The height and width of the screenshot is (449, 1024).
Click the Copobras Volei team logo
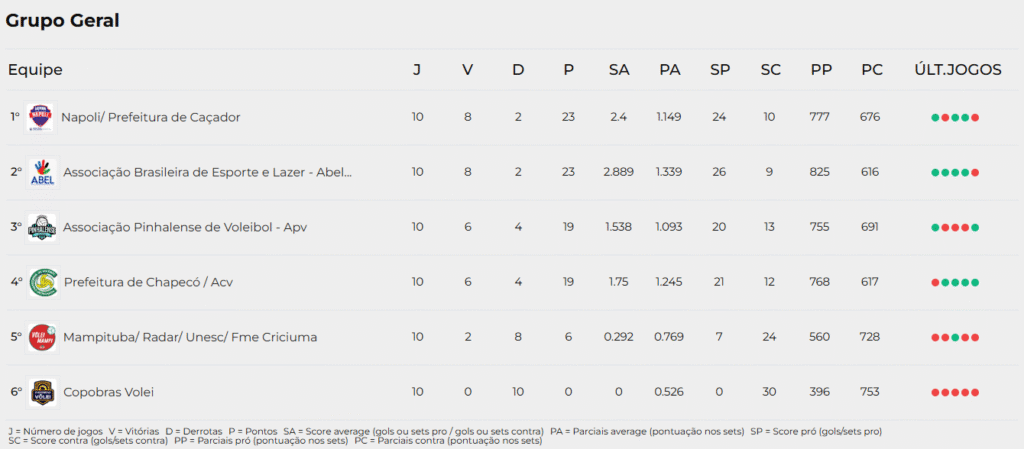point(42,392)
